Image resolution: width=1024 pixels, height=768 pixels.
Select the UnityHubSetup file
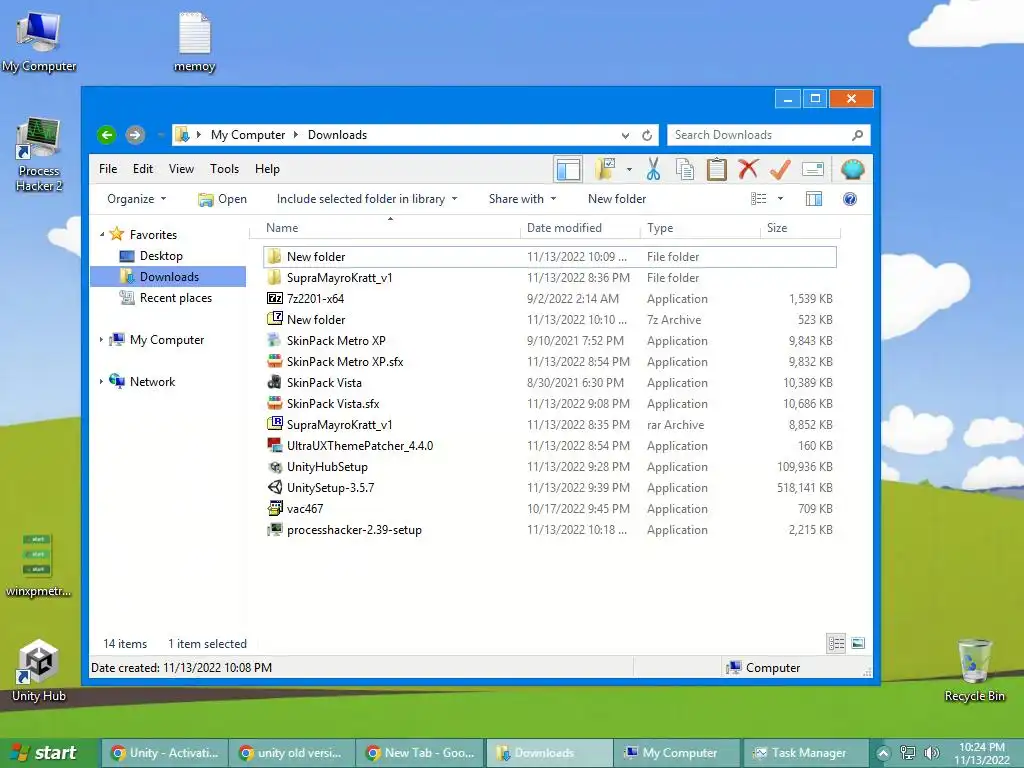[550, 467]
